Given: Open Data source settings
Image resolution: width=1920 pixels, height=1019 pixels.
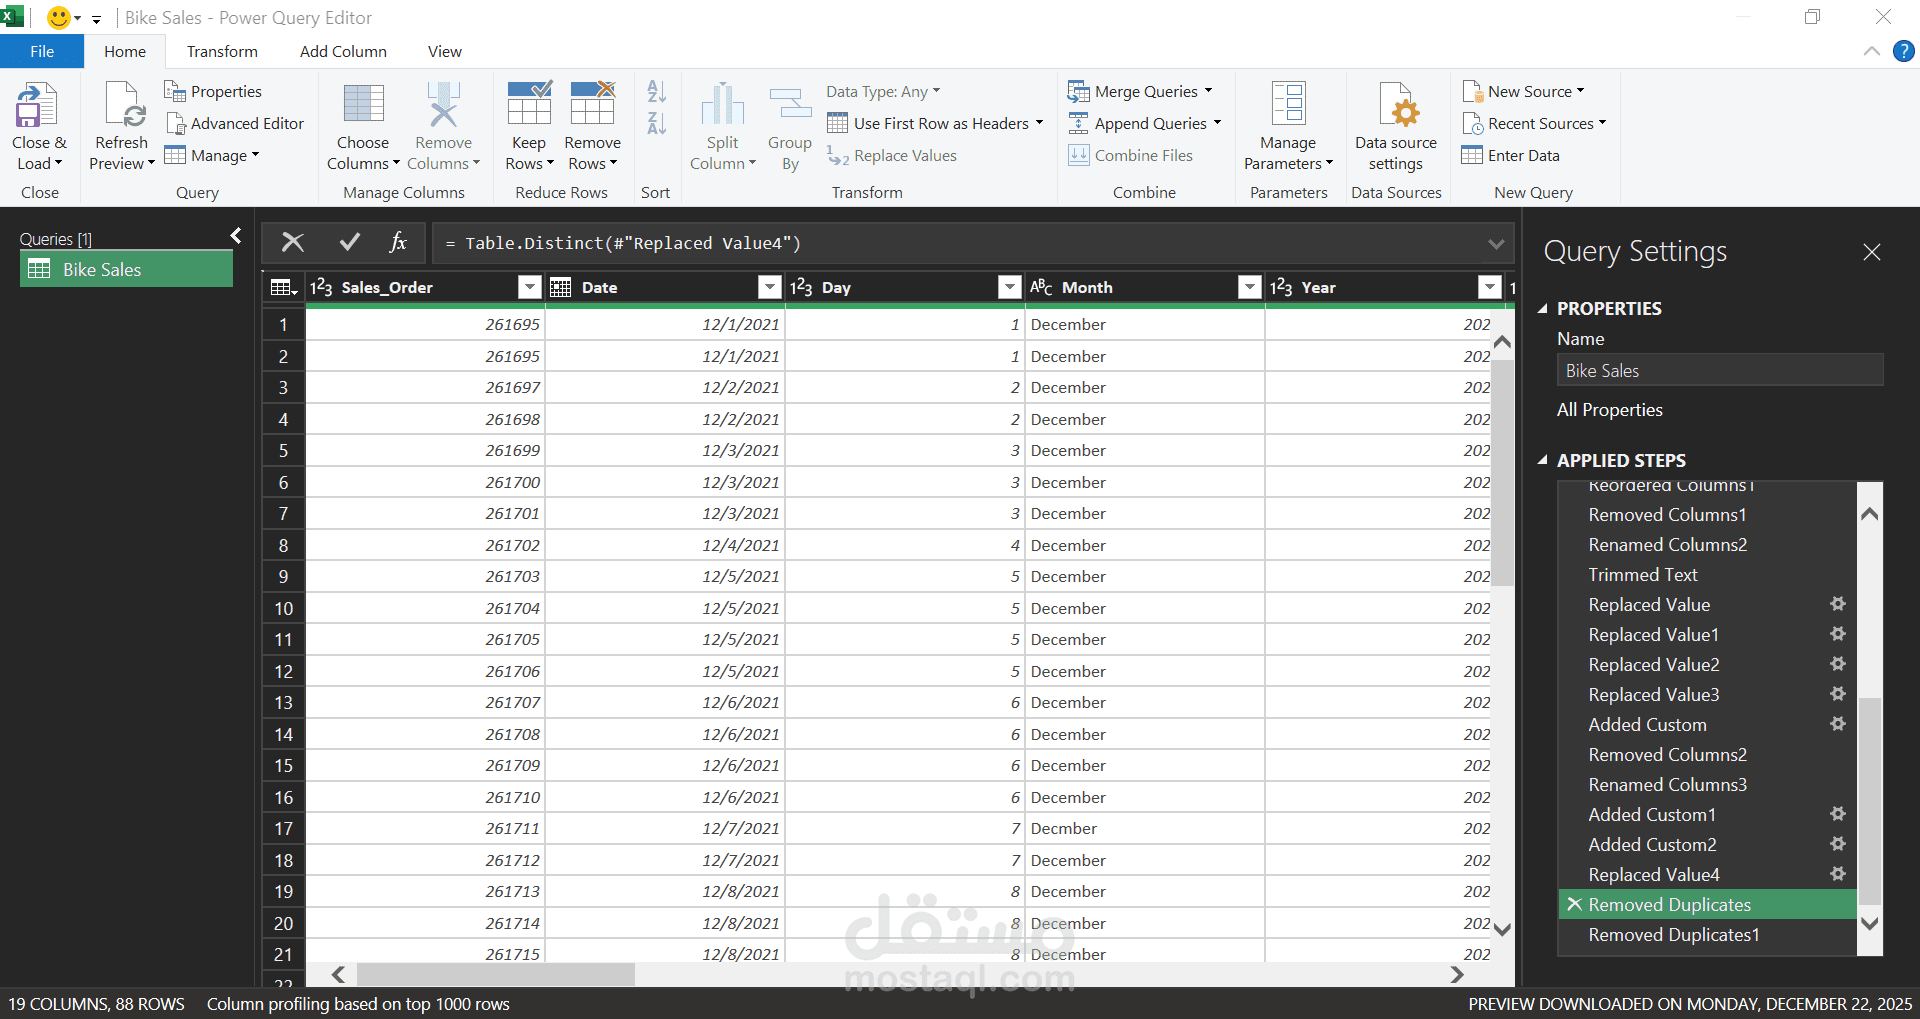Looking at the screenshot, I should (x=1396, y=126).
